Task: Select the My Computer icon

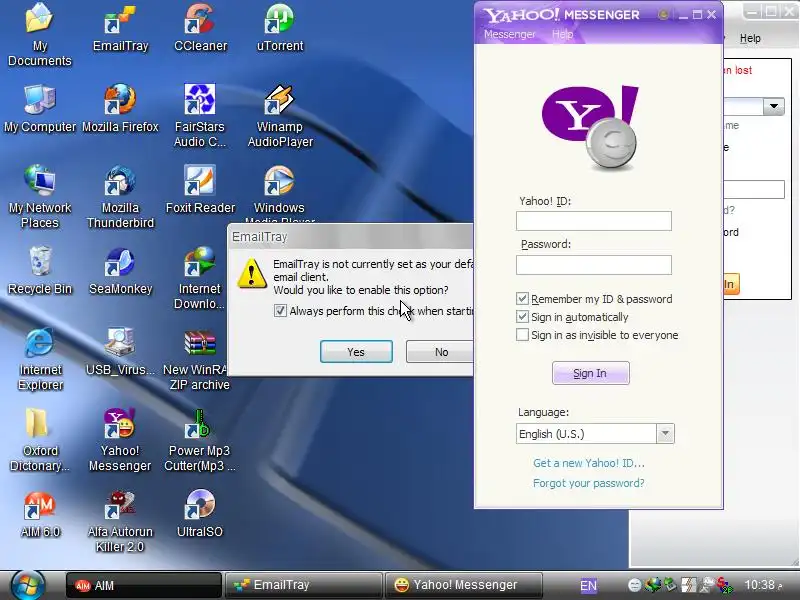Action: tap(39, 109)
